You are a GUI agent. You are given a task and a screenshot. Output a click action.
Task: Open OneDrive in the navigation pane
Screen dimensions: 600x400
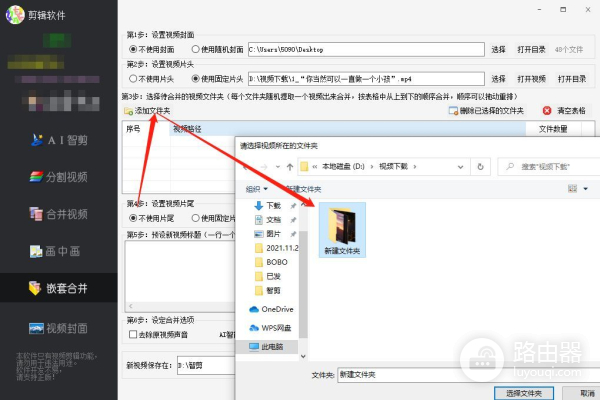point(271,309)
